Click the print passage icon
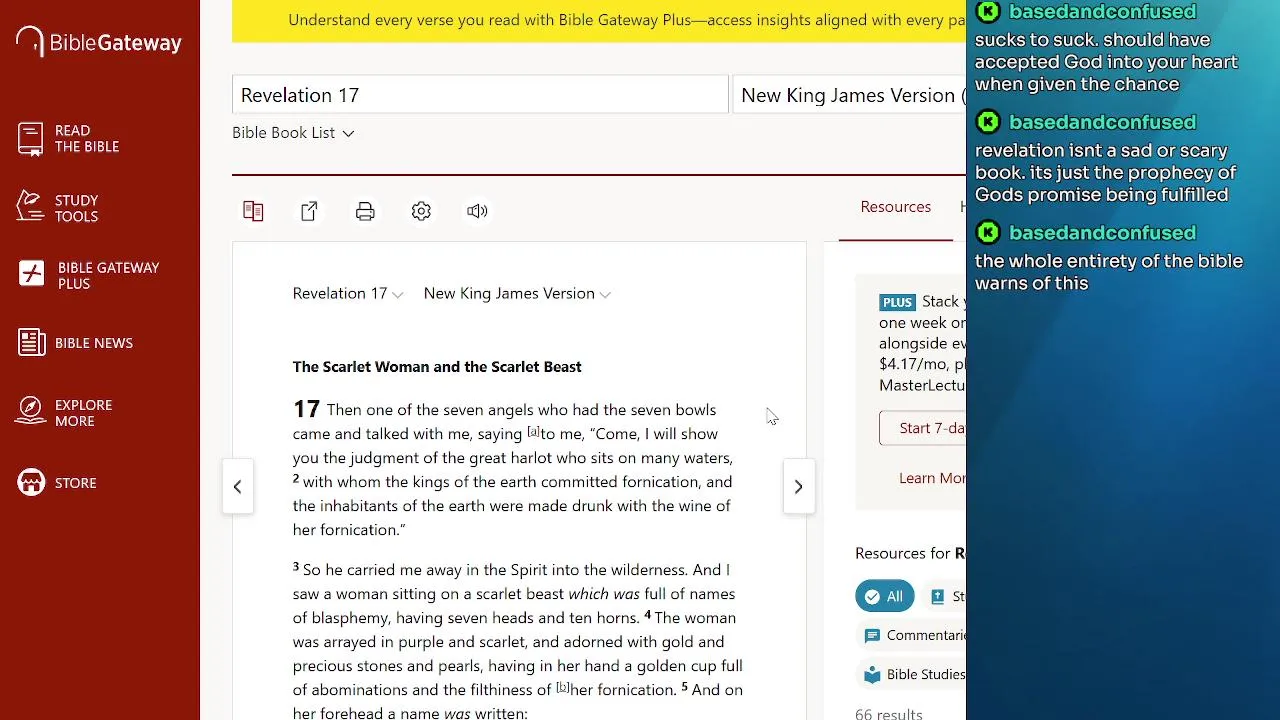Image resolution: width=1280 pixels, height=720 pixels. (x=365, y=211)
